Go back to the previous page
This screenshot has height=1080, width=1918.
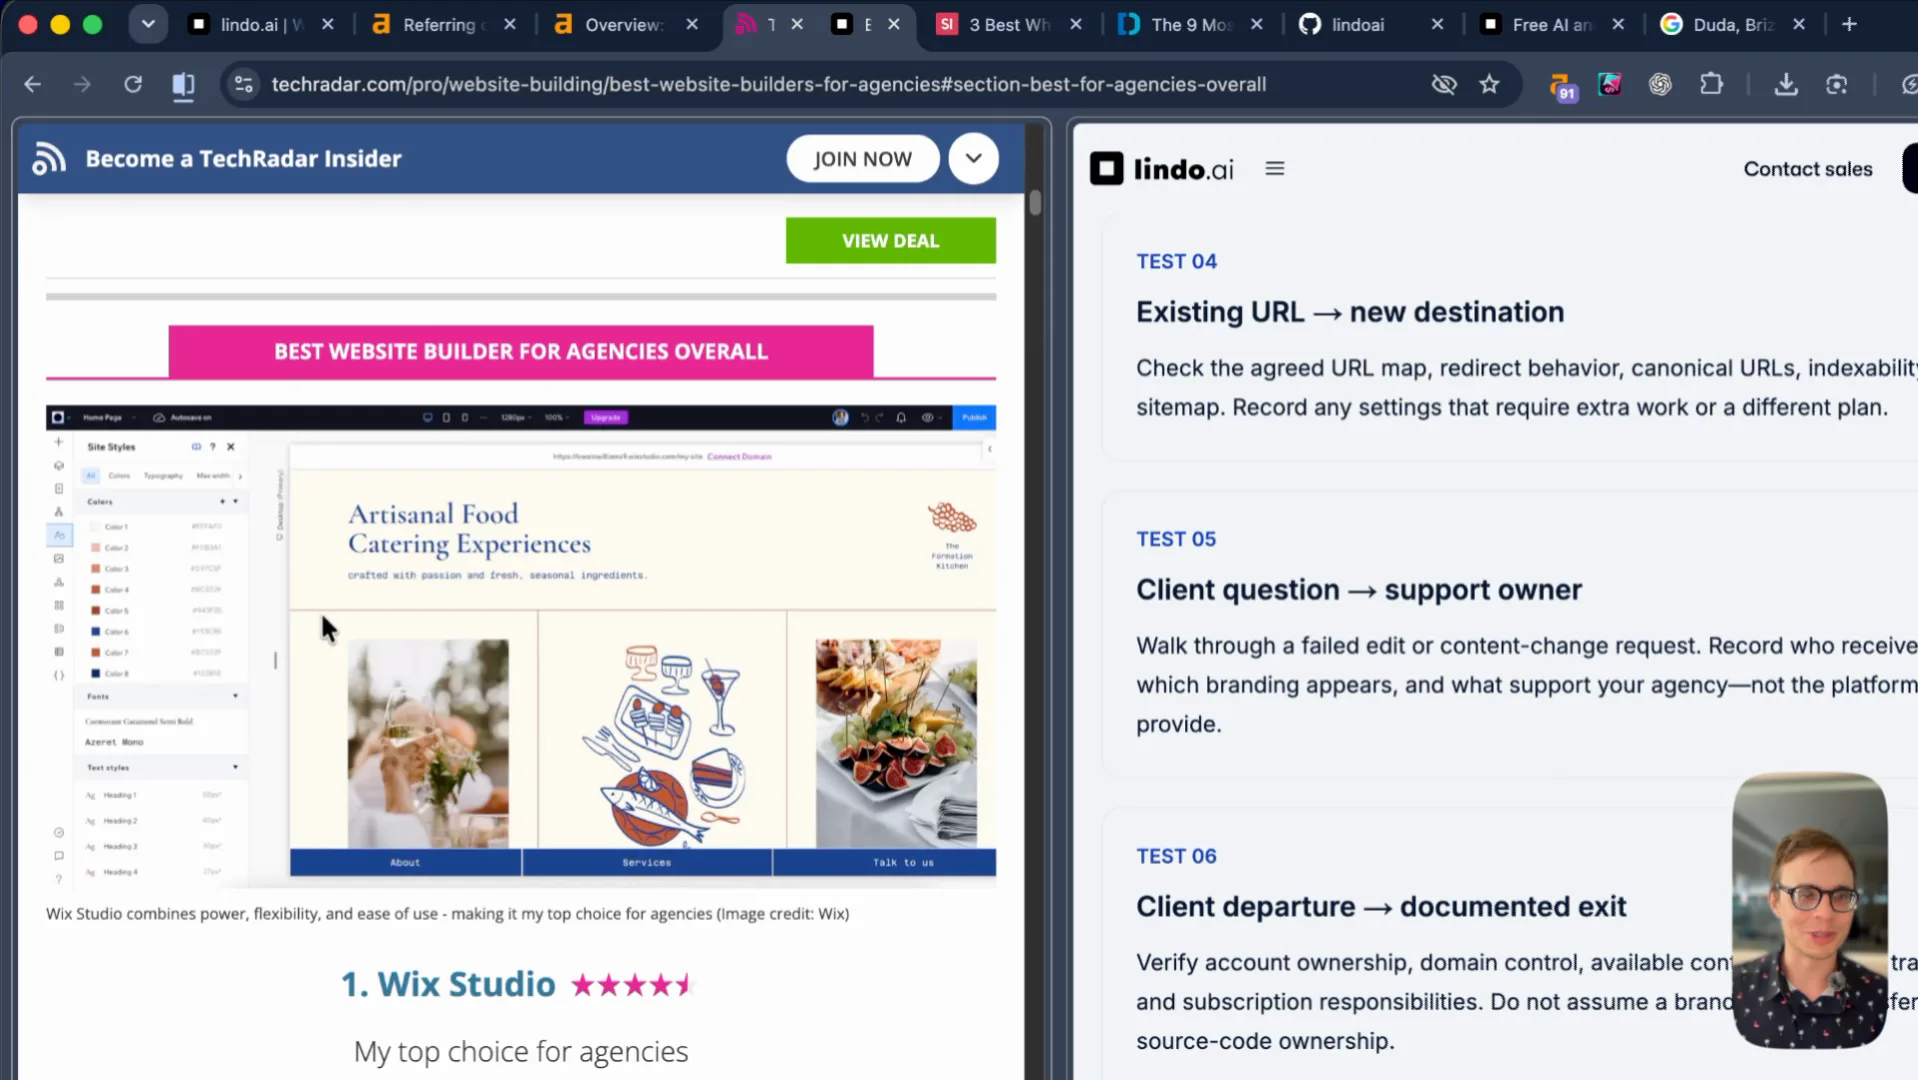click(32, 85)
